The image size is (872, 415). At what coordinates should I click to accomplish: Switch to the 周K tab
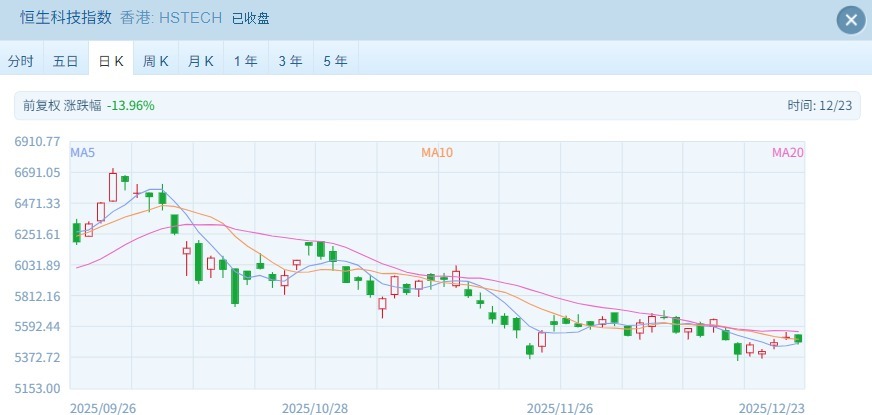156,61
